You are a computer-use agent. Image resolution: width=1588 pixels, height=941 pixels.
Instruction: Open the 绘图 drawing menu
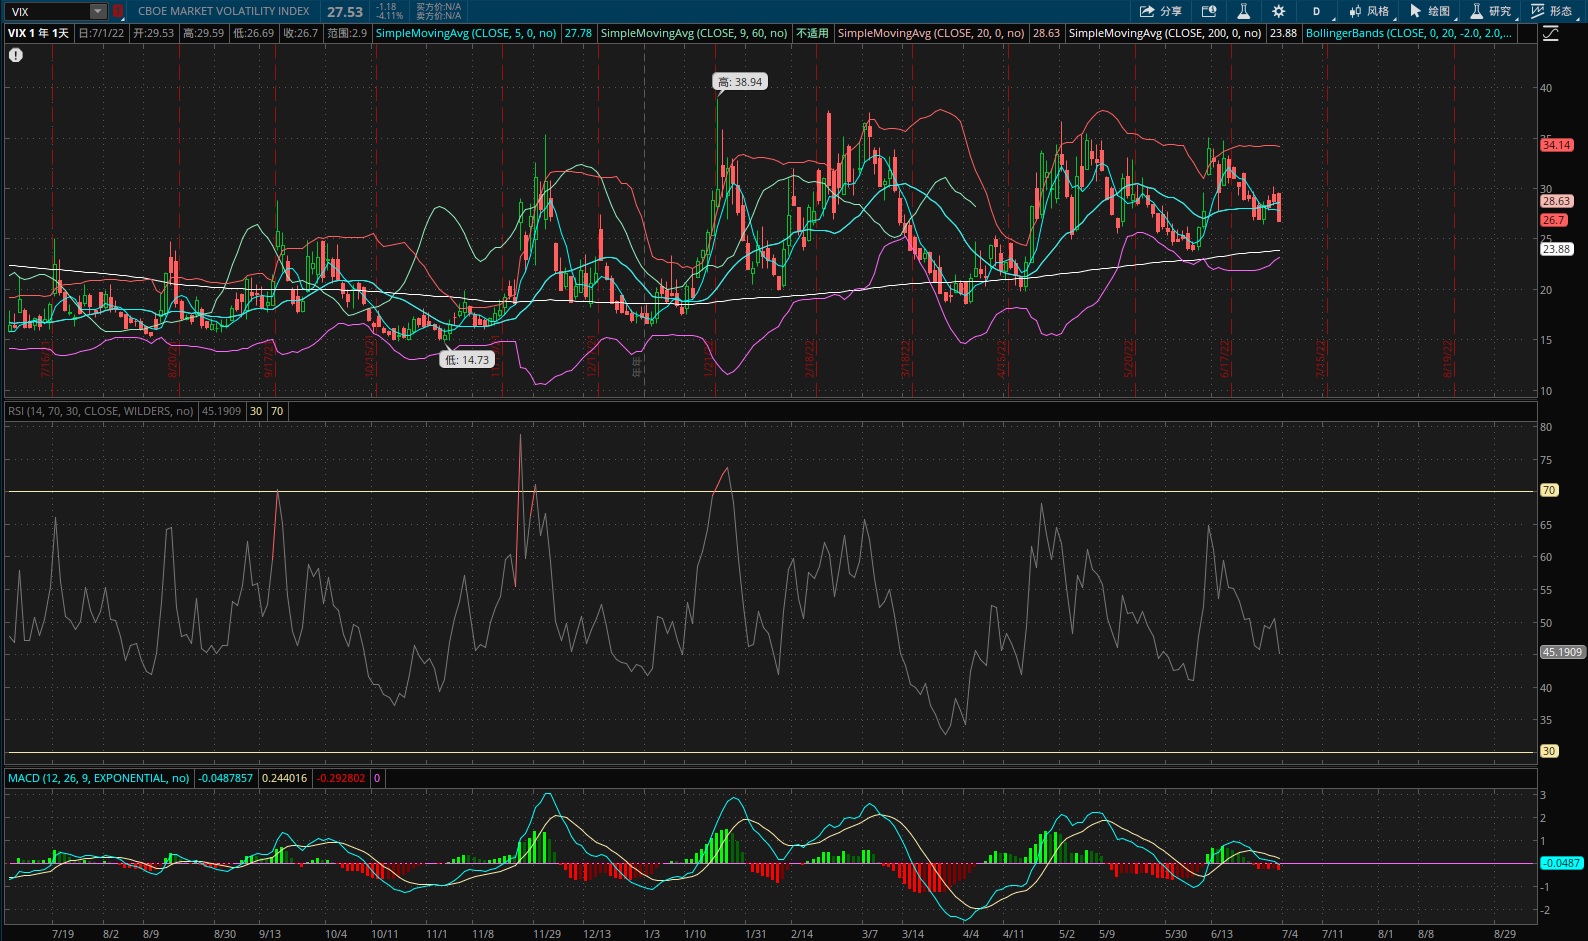[1430, 11]
